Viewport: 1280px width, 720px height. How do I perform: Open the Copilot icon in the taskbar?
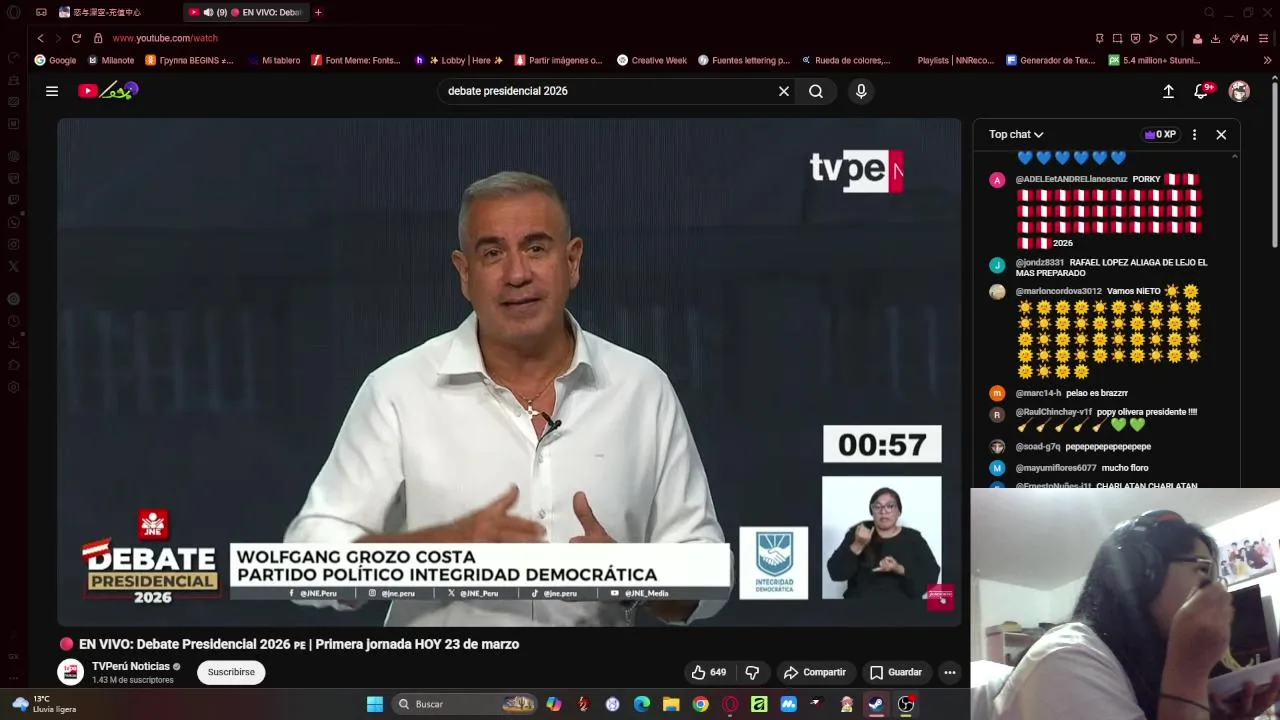point(554,704)
